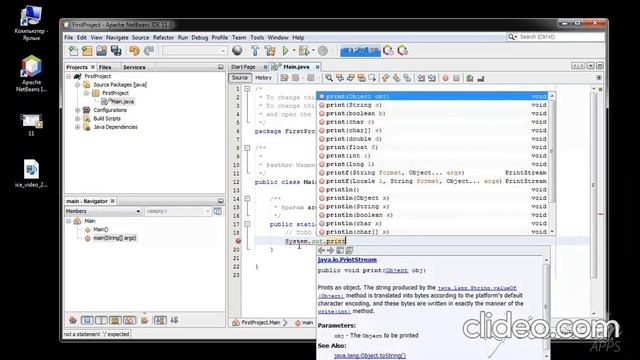Click the Build Project hammer icon

(255, 51)
